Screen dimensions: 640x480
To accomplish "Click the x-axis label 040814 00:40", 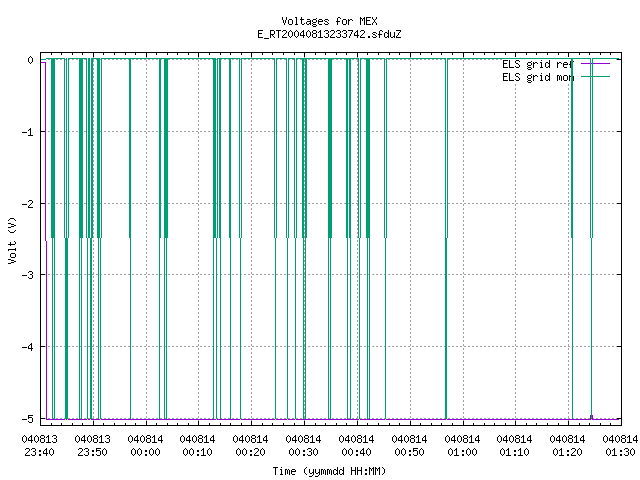I will [x=356, y=446].
